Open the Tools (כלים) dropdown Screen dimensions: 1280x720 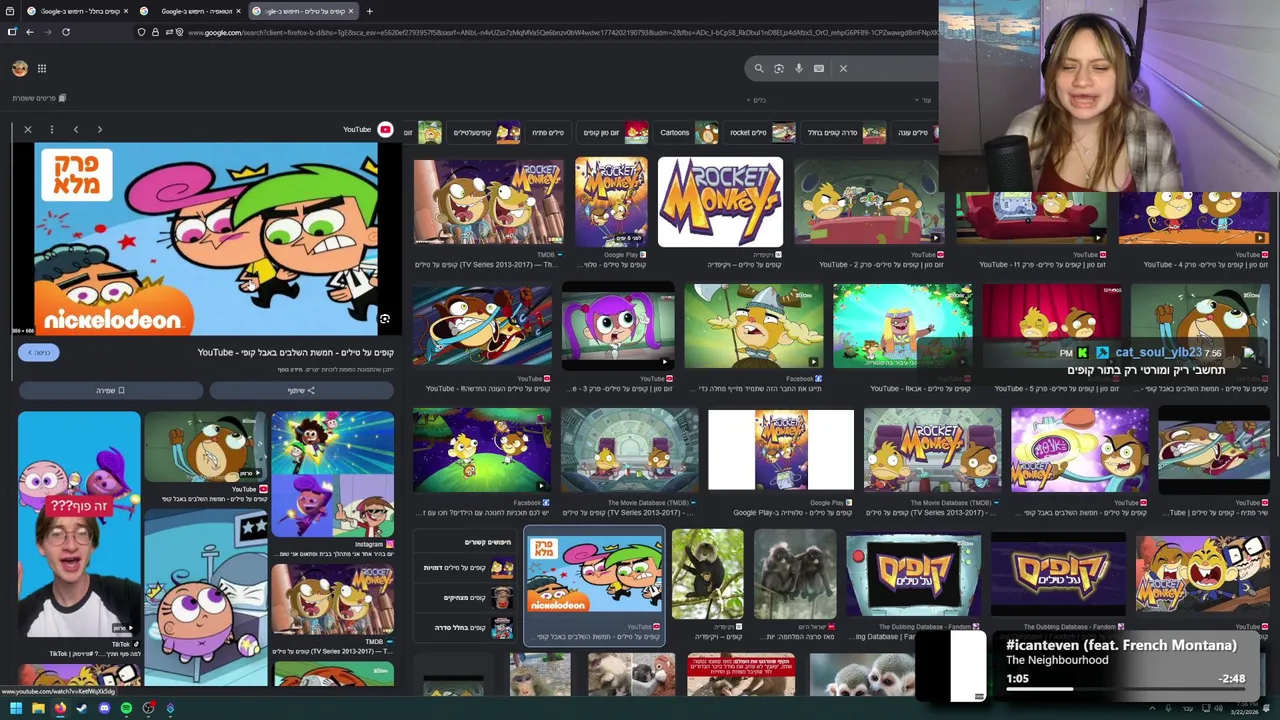tap(756, 100)
